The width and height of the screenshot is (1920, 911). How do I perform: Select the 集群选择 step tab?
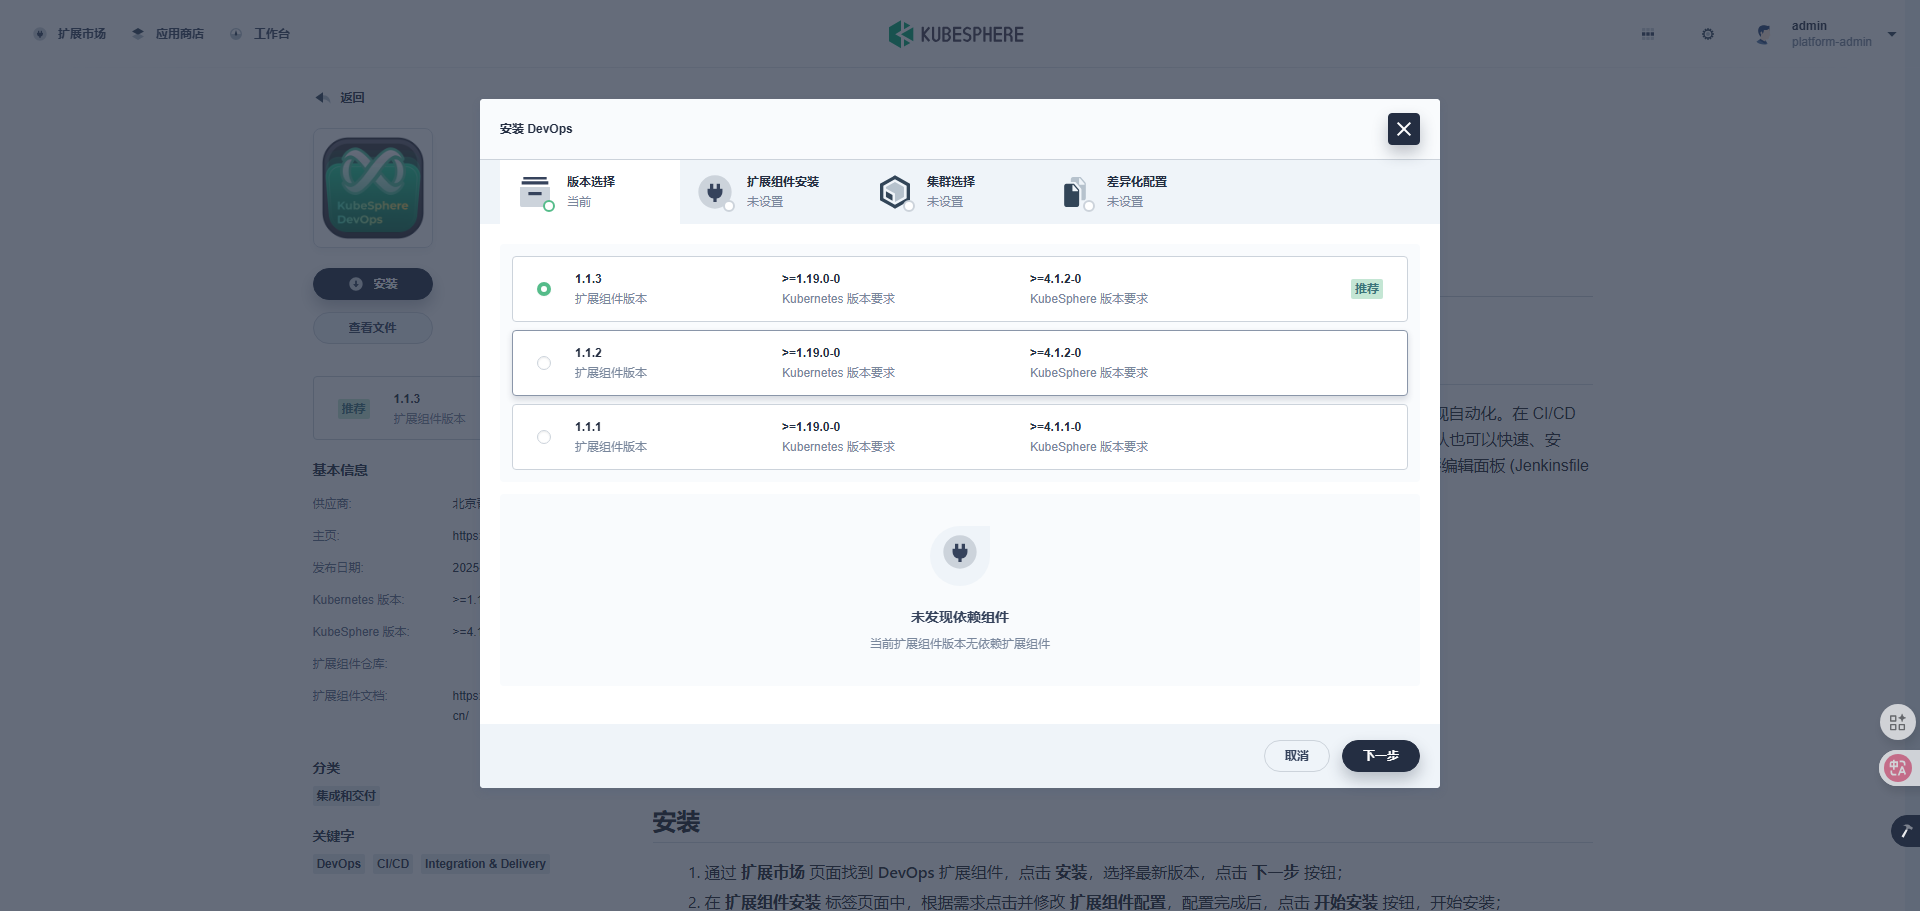pos(950,192)
